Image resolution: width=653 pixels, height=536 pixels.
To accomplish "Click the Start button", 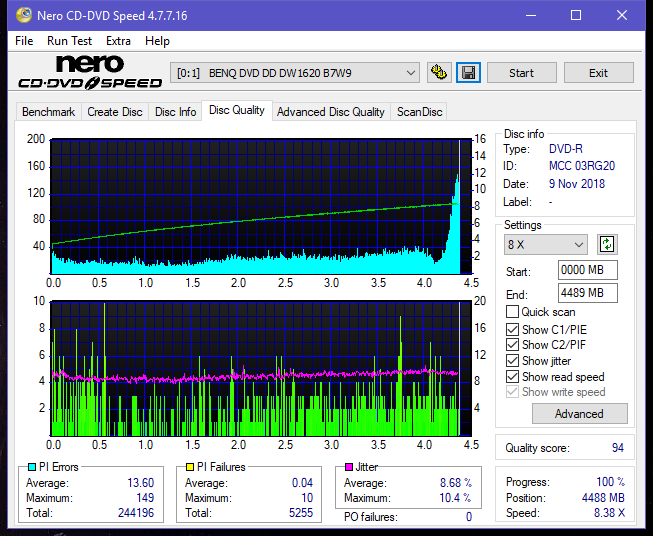I will 521,73.
